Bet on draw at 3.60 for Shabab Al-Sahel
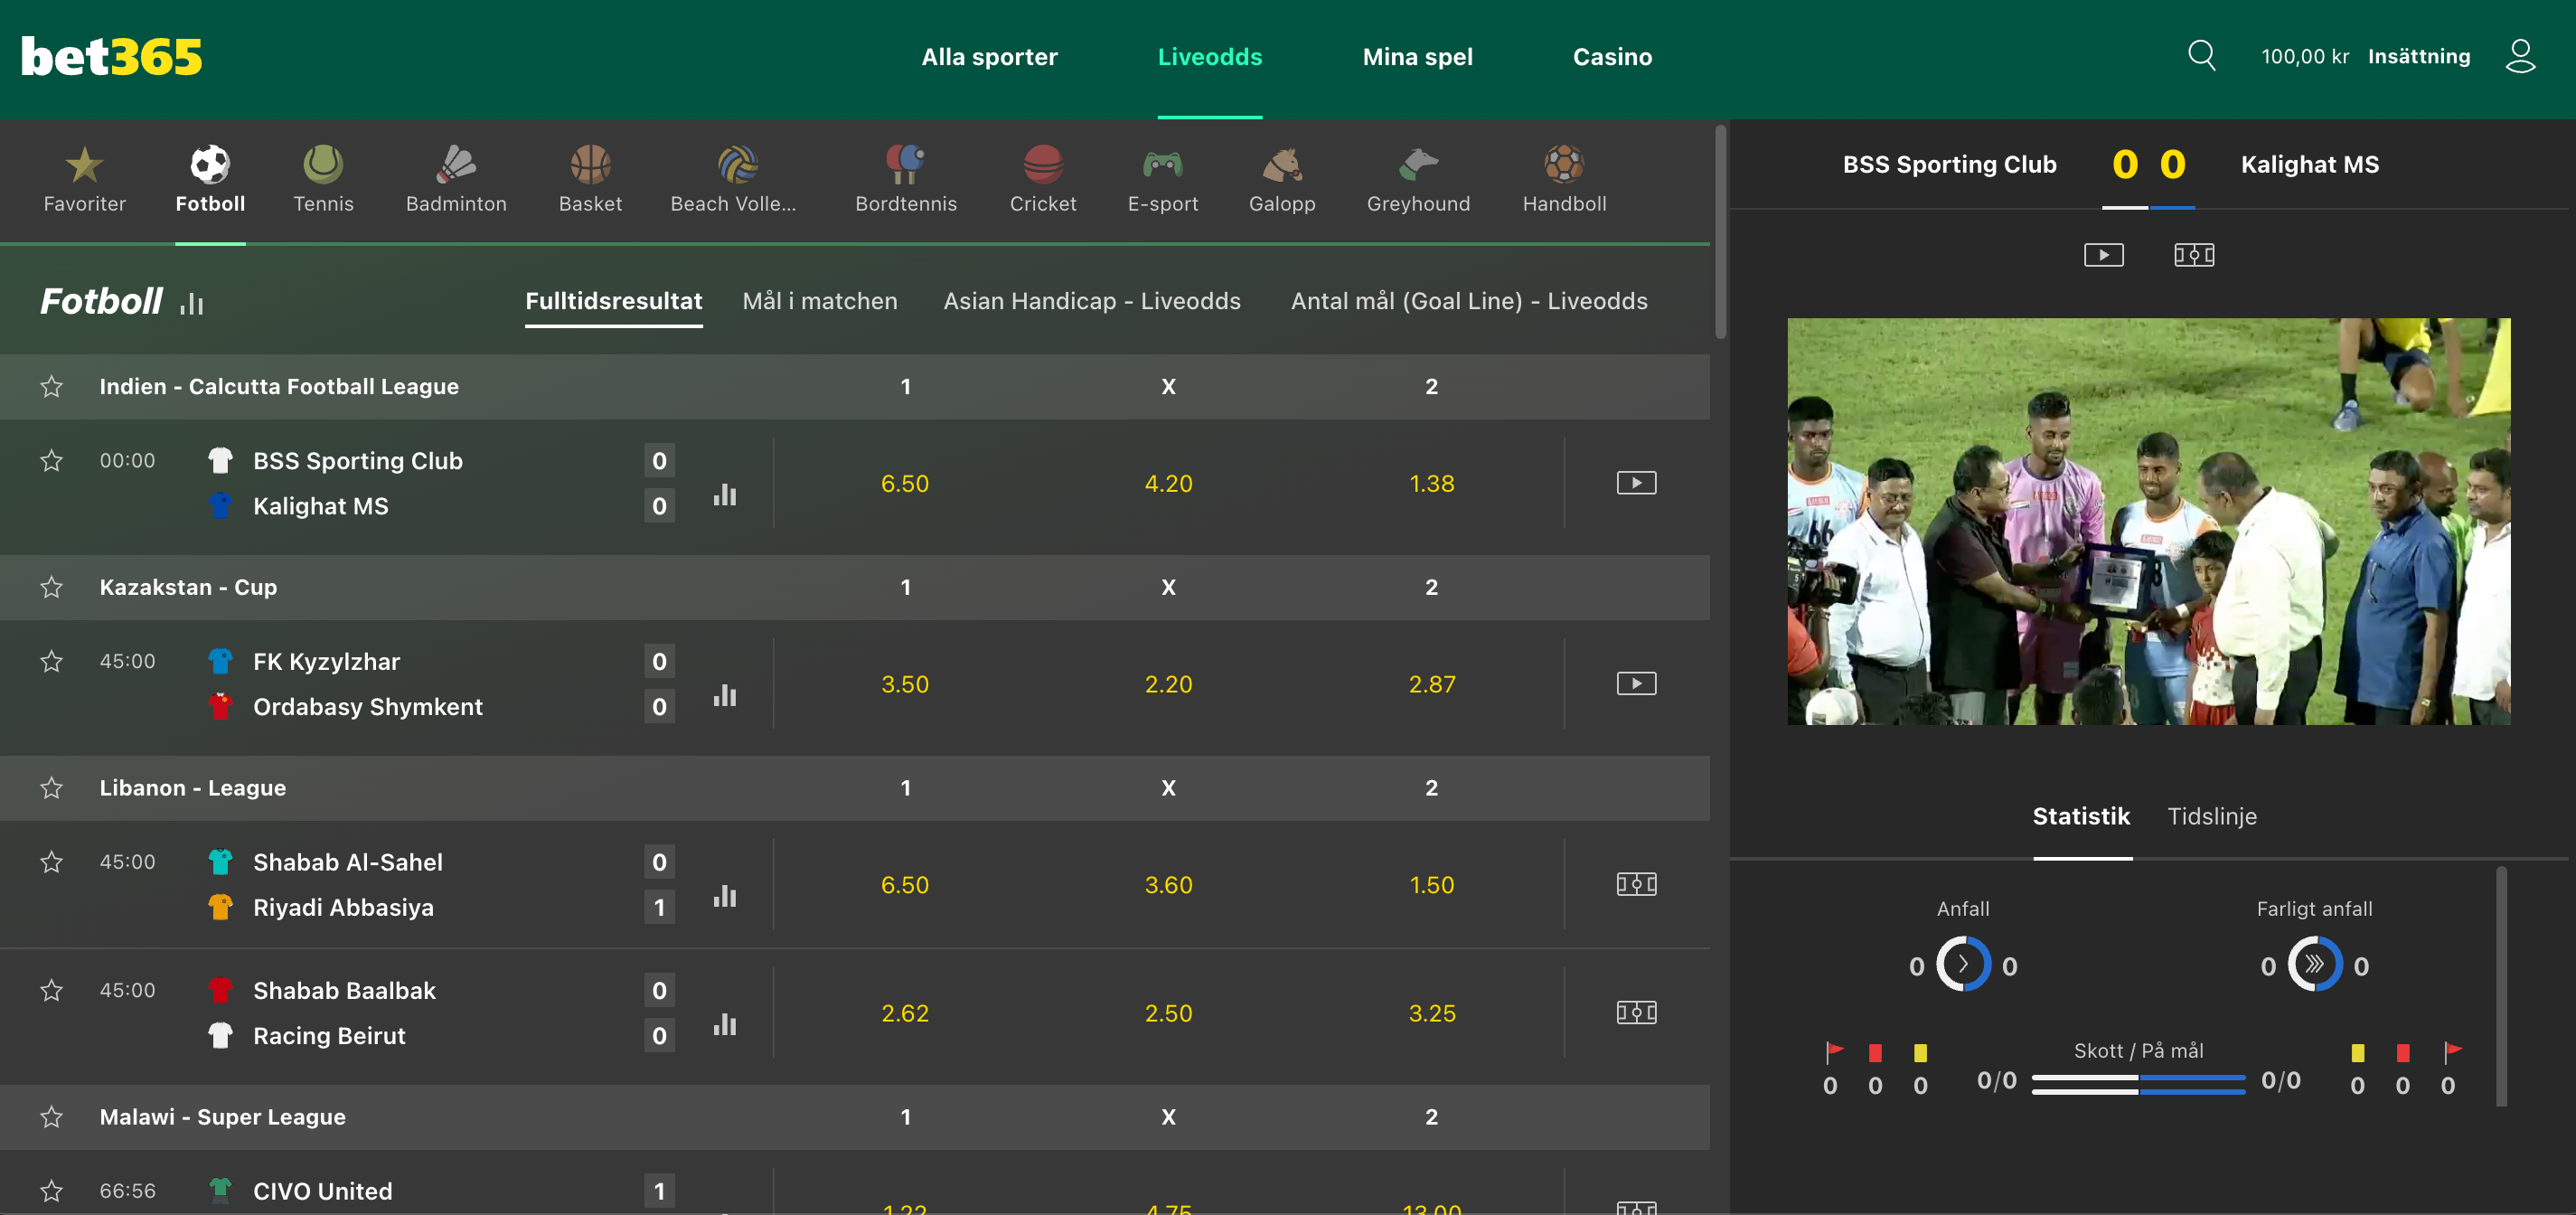Viewport: 2576px width, 1215px height. click(x=1168, y=885)
